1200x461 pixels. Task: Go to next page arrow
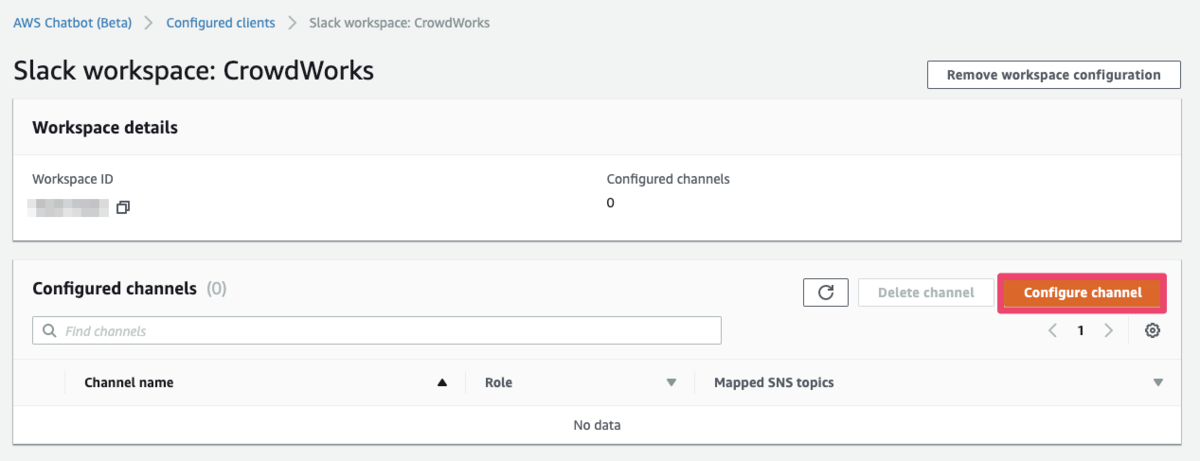click(1108, 331)
